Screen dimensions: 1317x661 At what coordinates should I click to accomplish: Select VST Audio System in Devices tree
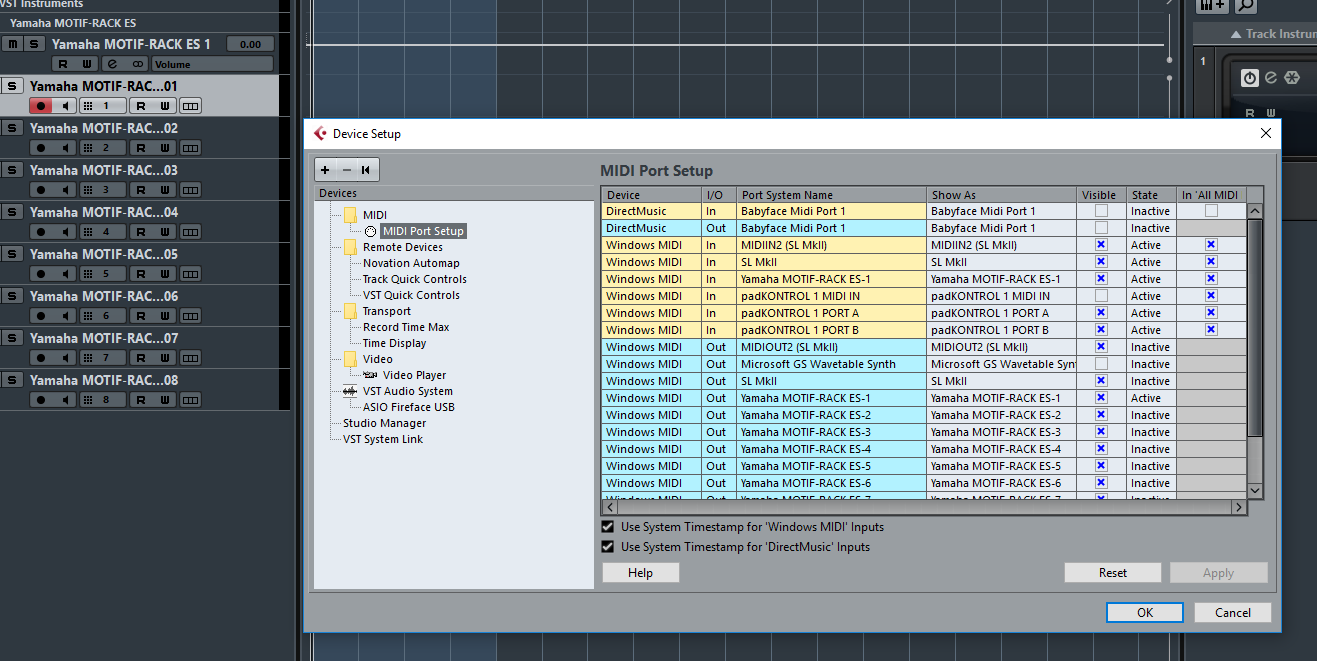(x=407, y=391)
